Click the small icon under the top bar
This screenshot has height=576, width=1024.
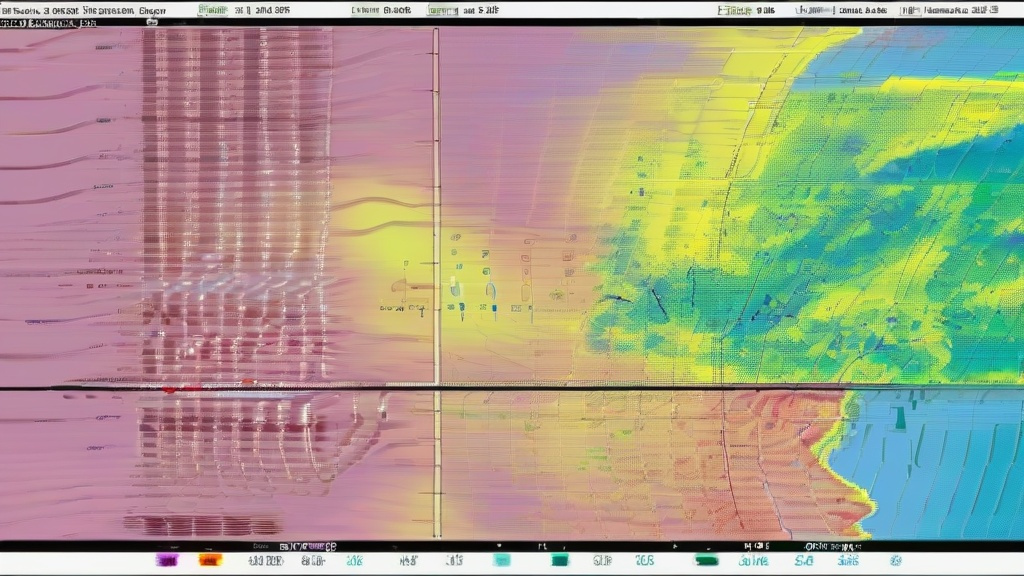pyautogui.click(x=152, y=22)
